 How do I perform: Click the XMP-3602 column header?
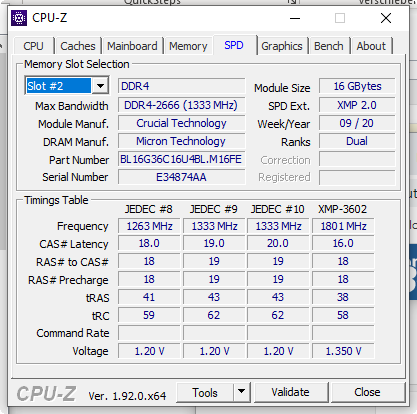tap(343, 209)
